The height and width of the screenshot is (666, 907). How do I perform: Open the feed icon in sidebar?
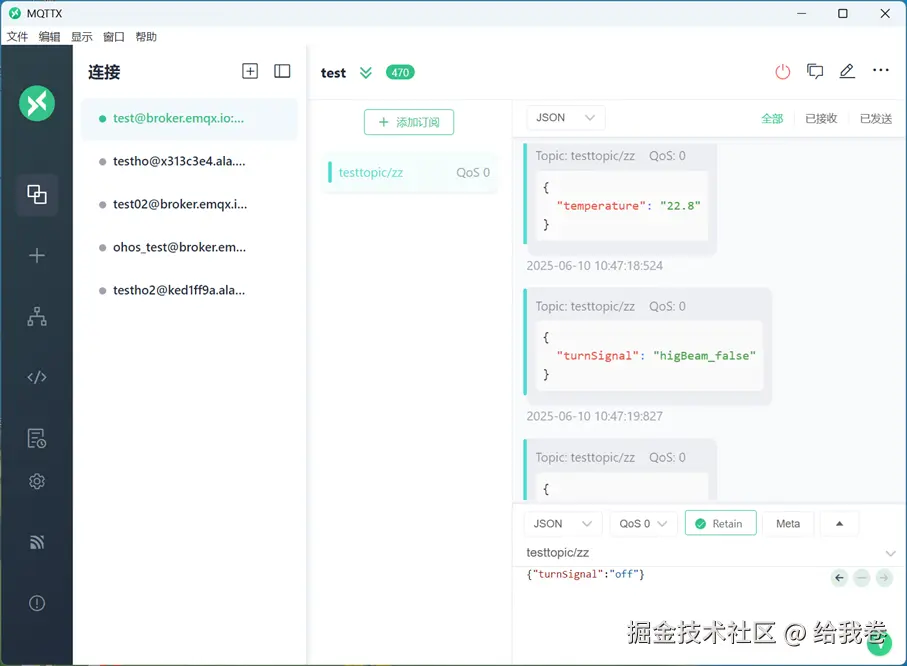coord(36,542)
